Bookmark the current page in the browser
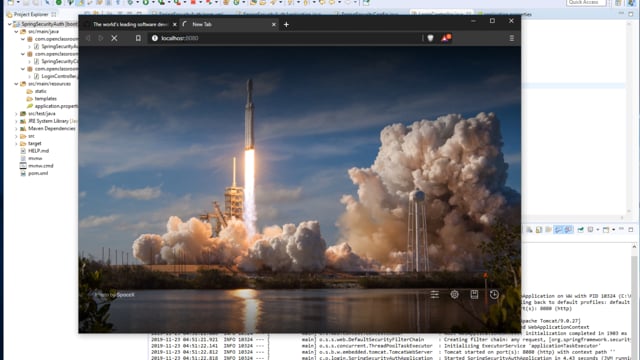Screen dimensions: 640x360 (138, 38)
